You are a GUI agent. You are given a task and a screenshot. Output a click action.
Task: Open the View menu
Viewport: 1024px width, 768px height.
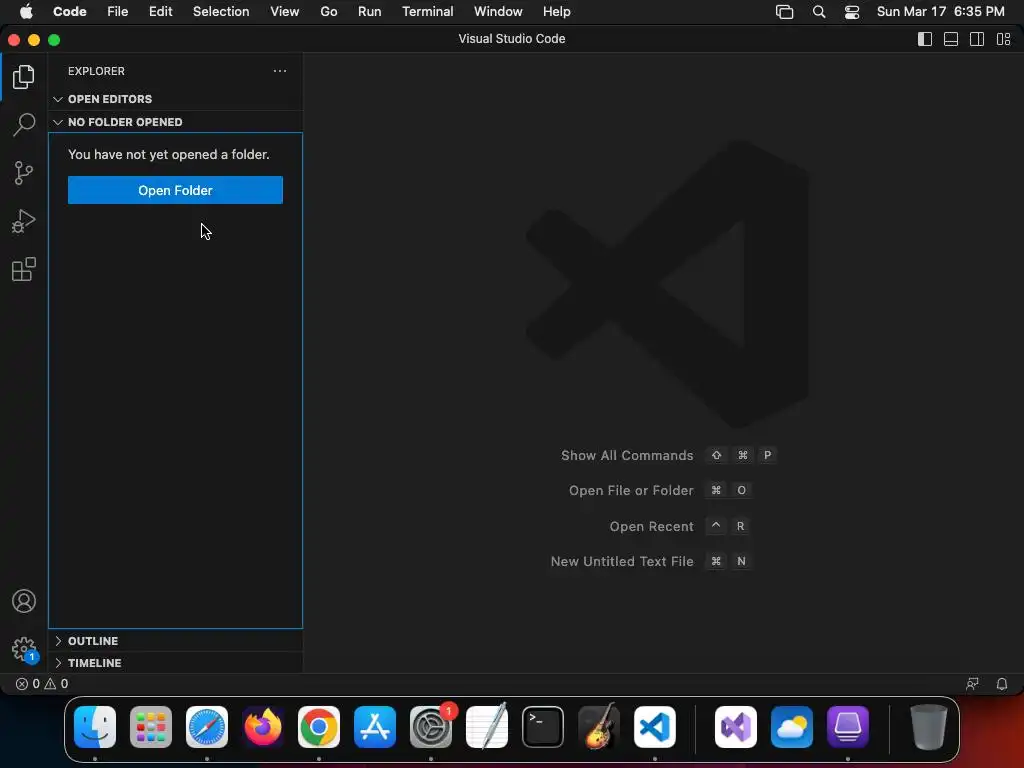(285, 12)
